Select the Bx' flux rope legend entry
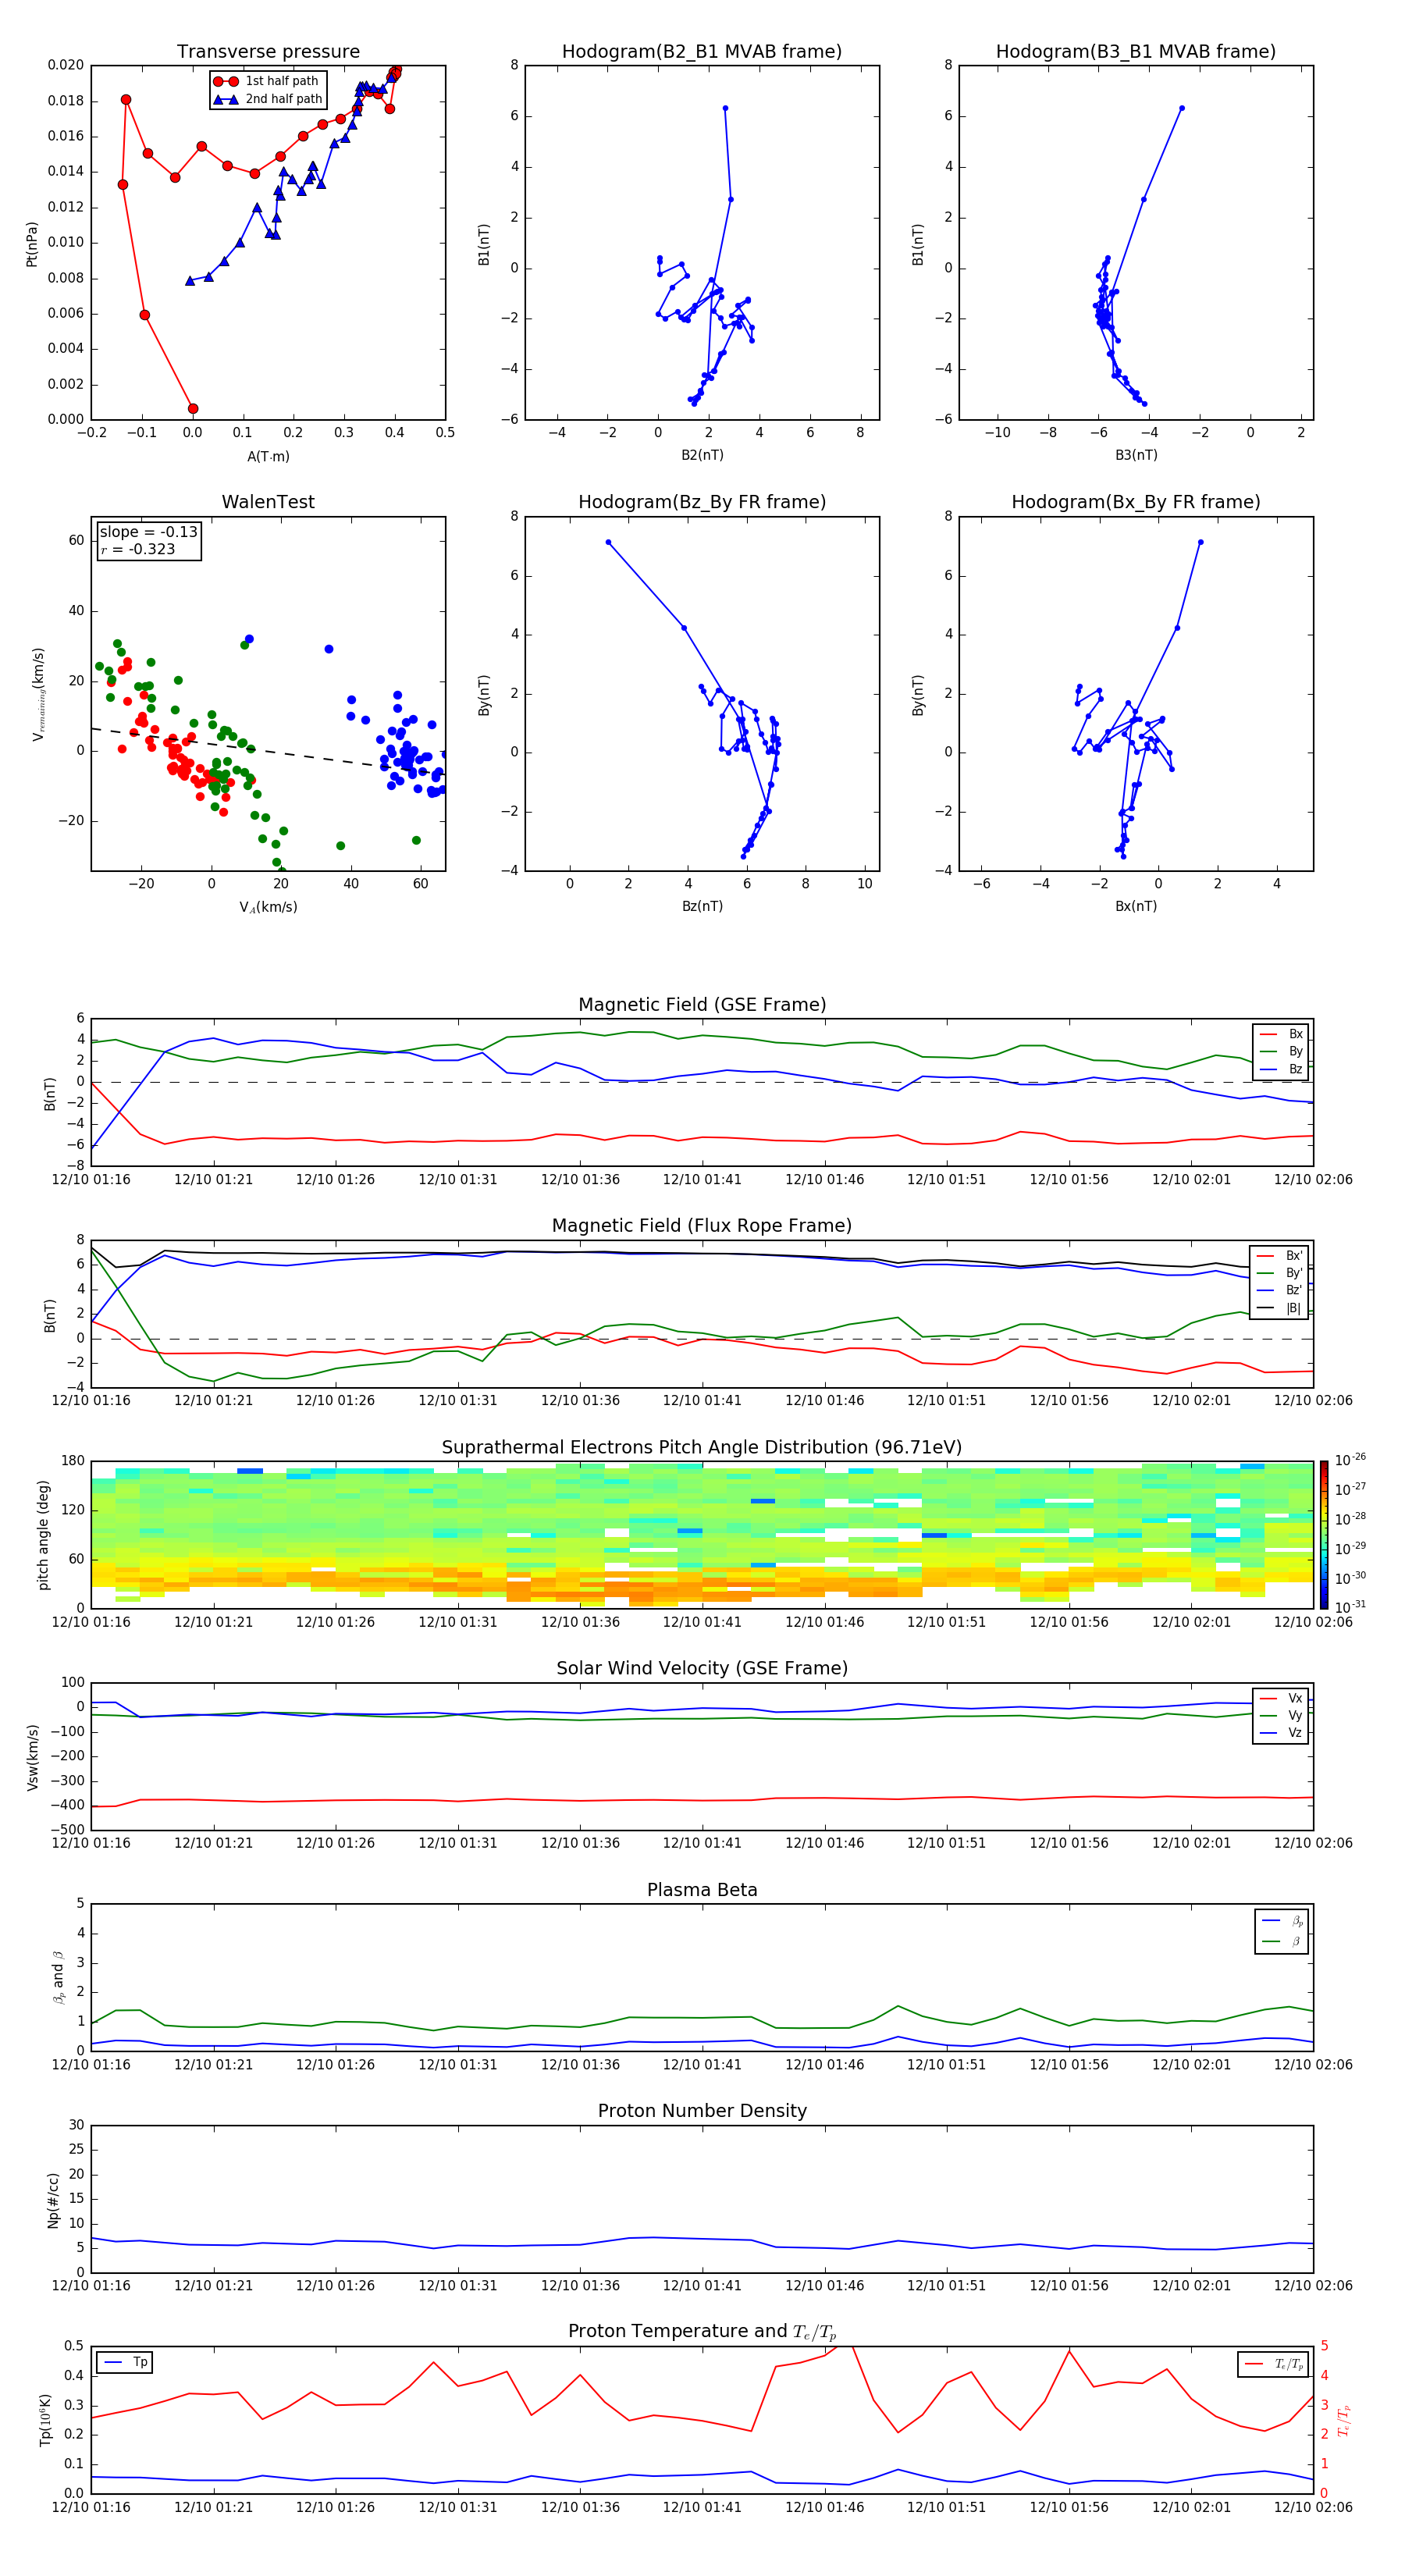 click(1279, 1256)
